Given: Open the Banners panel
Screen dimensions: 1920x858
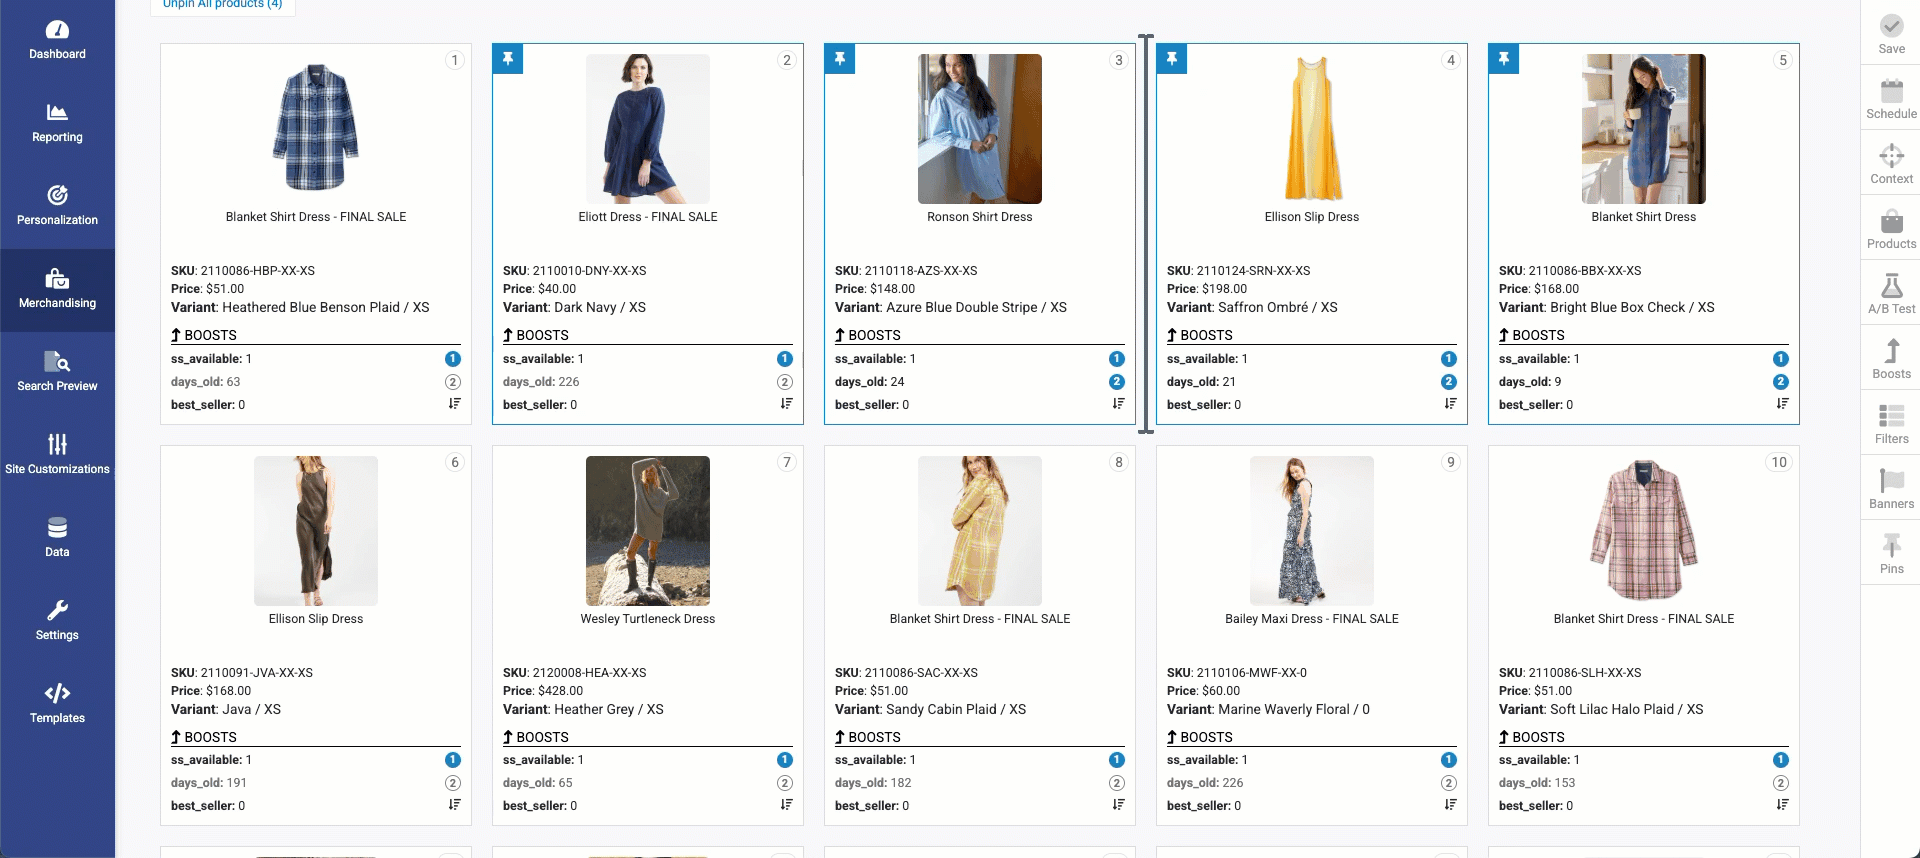Looking at the screenshot, I should point(1890,489).
